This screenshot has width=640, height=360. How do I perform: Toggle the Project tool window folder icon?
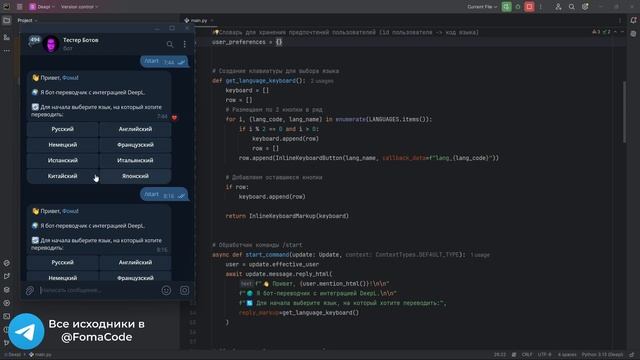(7, 20)
